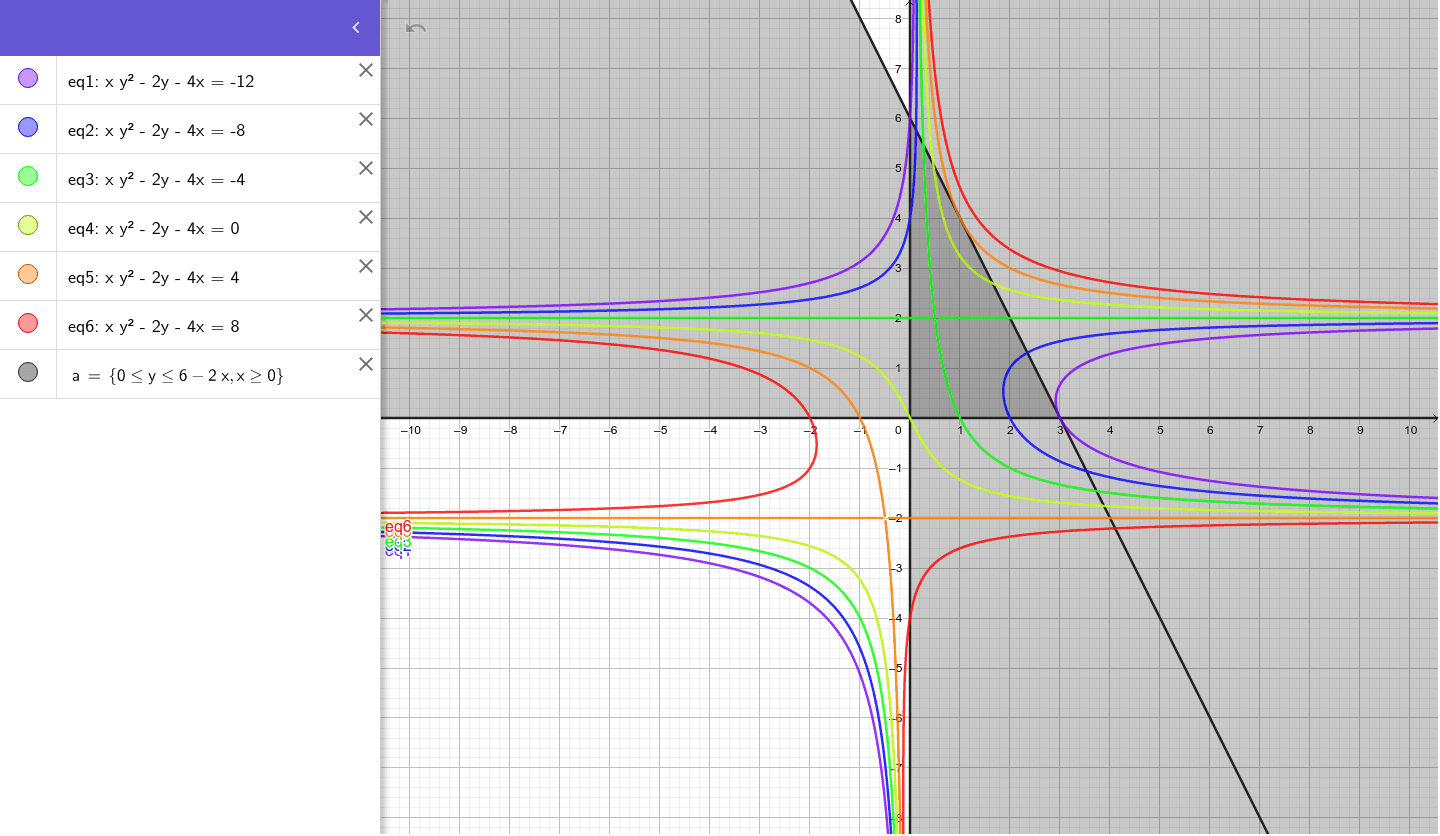Collapse the algebra panel with the chevron
This screenshot has width=1440, height=836.
click(x=355, y=28)
